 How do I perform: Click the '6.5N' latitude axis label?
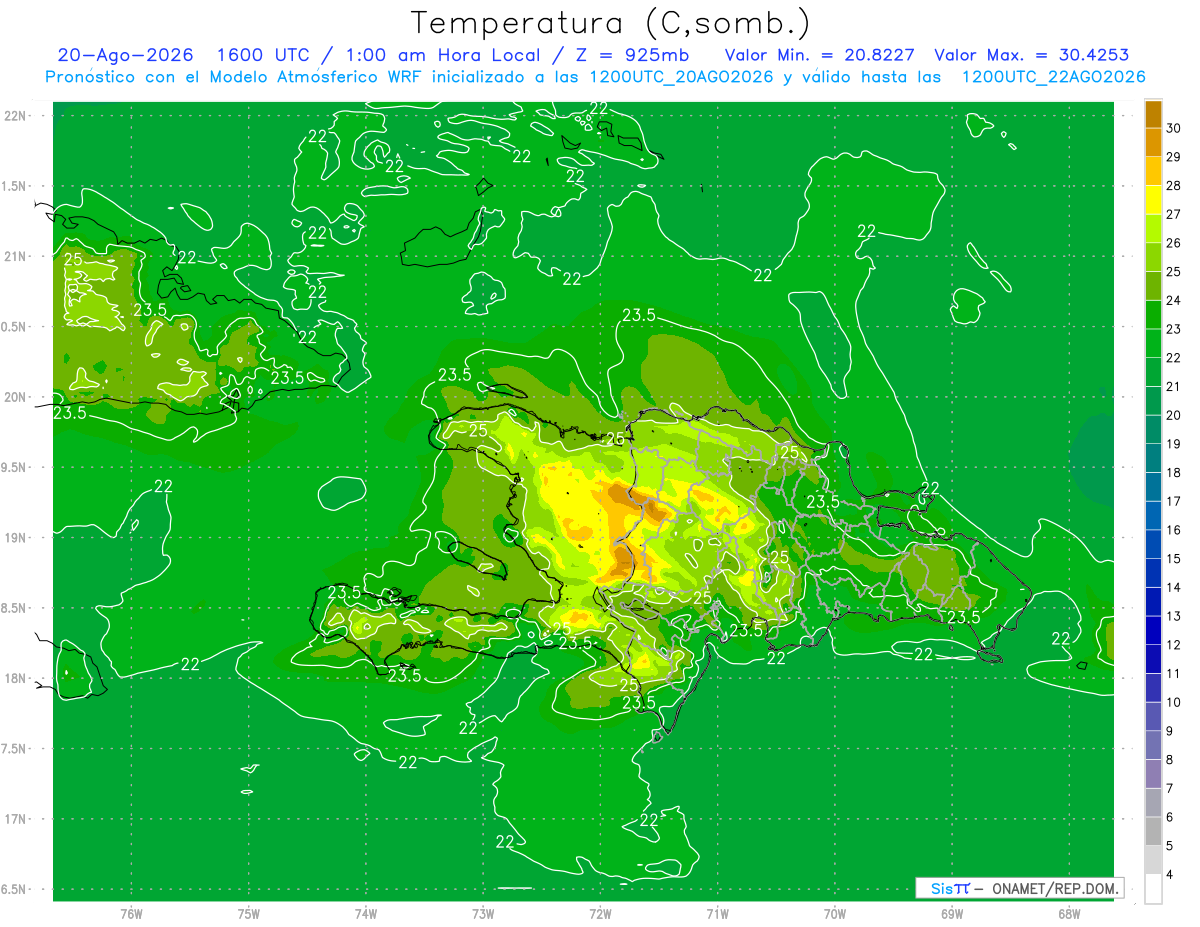(x=14, y=889)
